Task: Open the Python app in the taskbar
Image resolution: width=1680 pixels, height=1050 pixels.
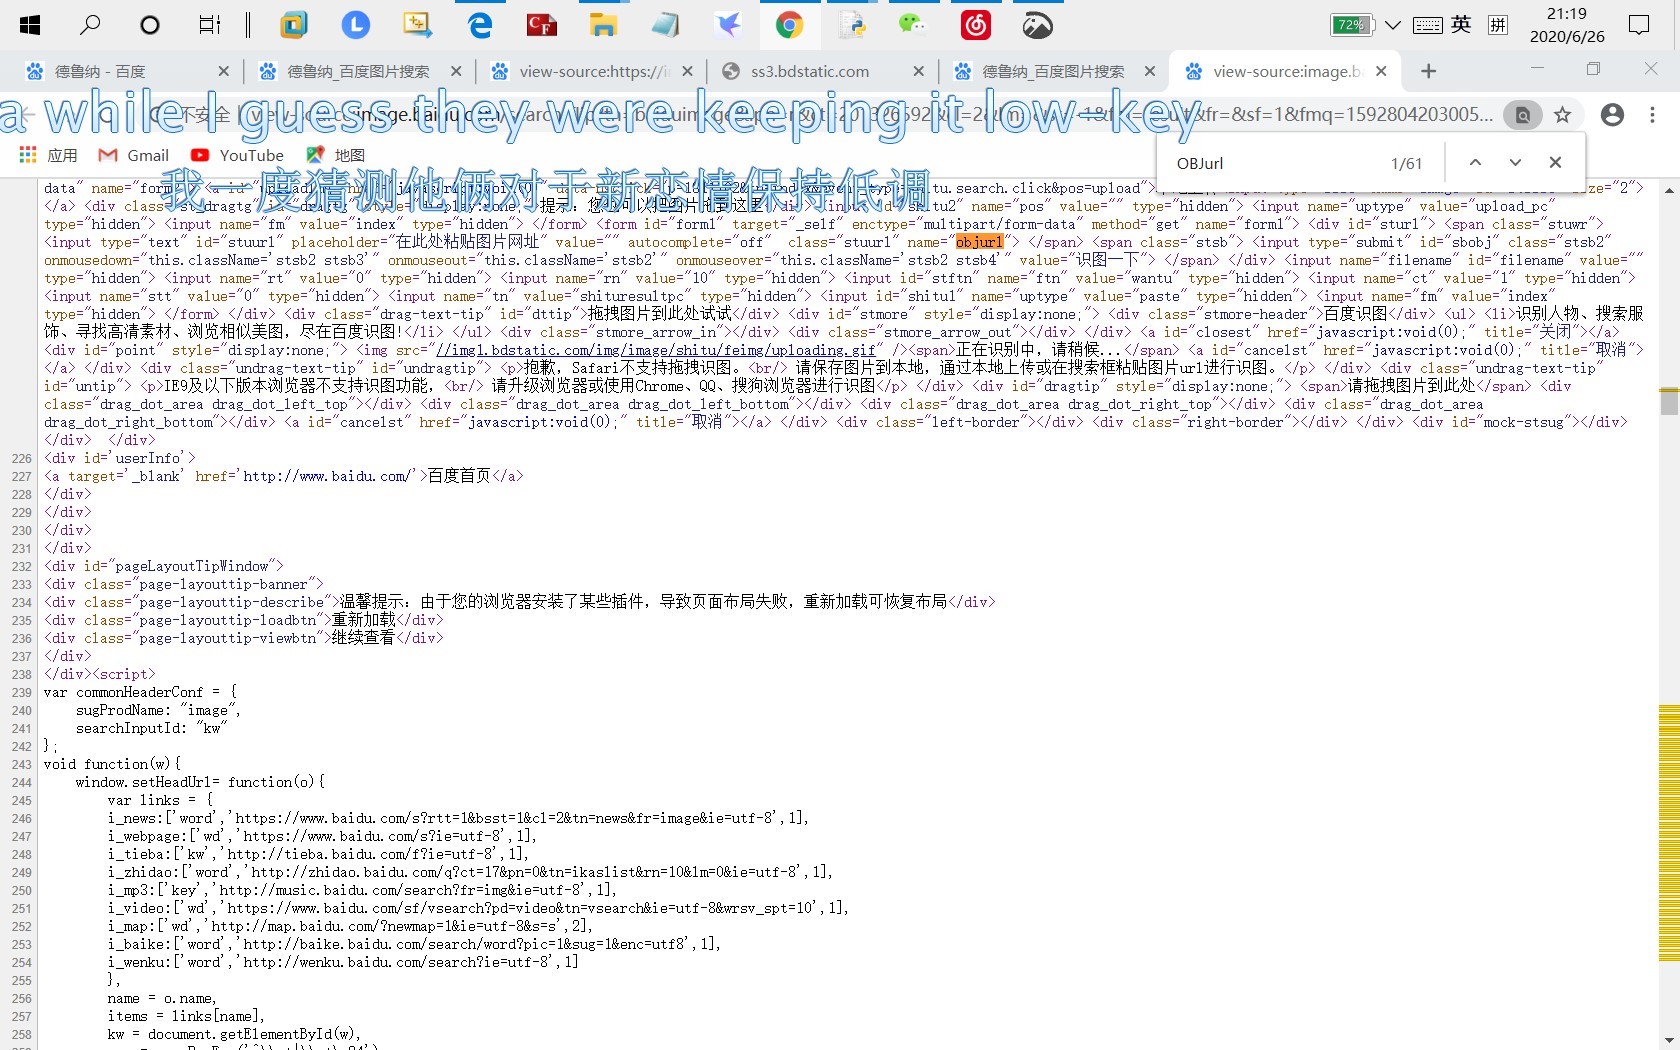Action: [852, 25]
